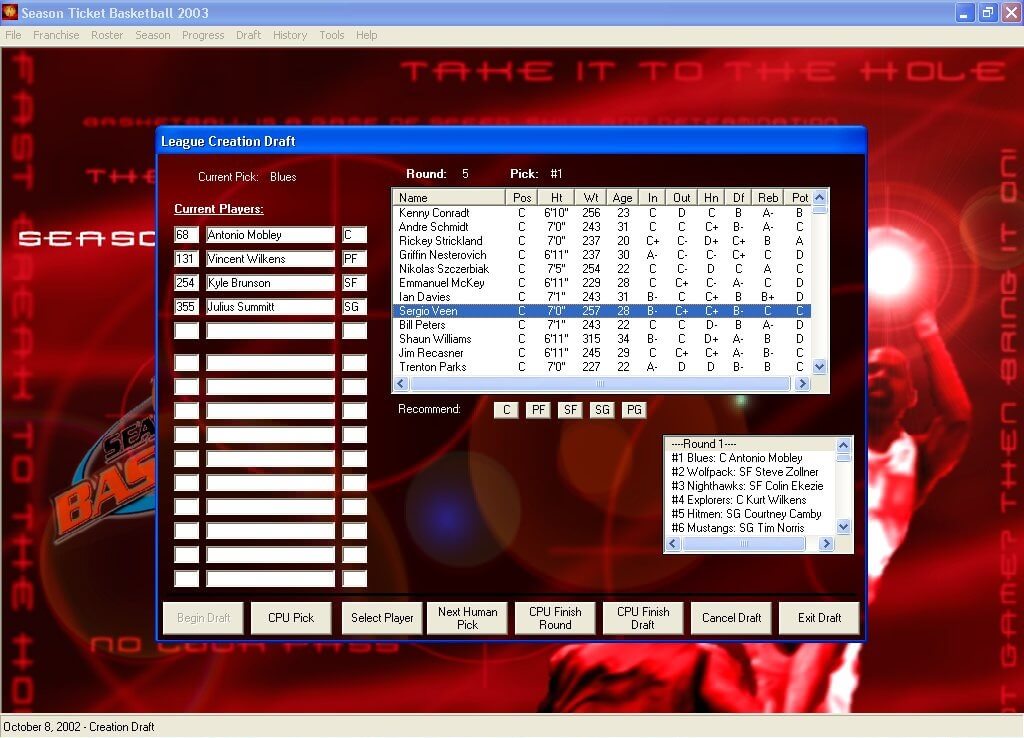This screenshot has height=738, width=1024.
Task: Recommend an SF position player
Action: coord(570,409)
